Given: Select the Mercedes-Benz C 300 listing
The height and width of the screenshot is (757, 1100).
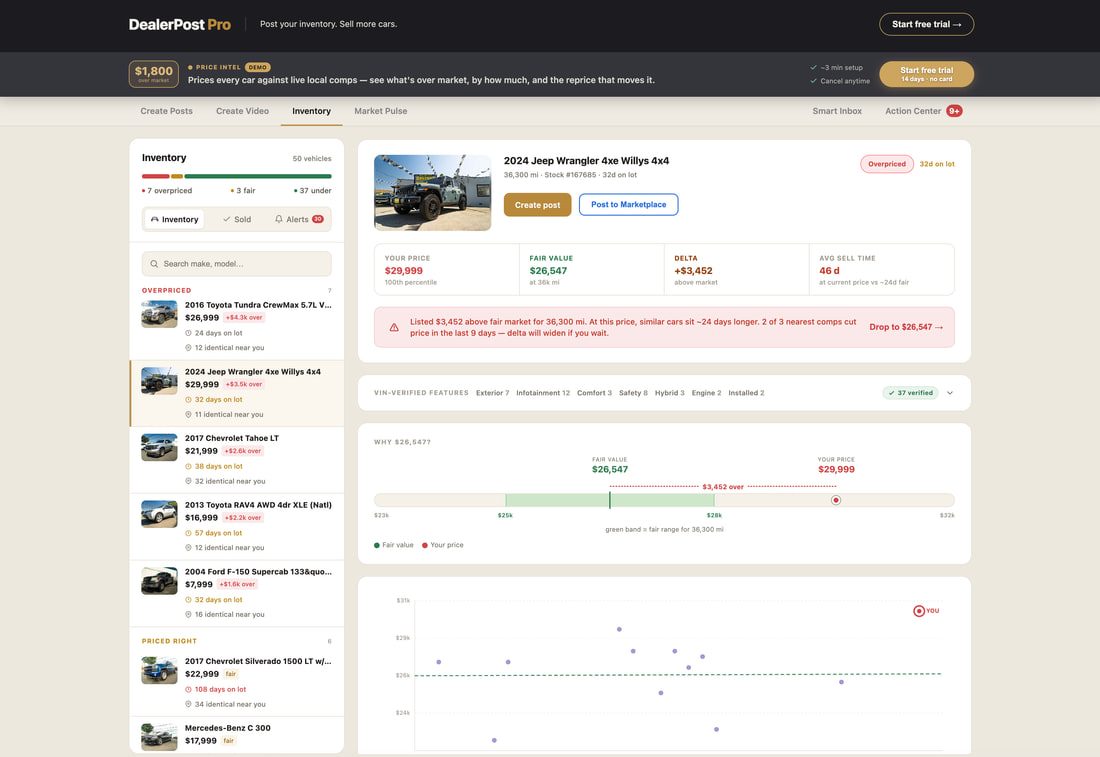Looking at the screenshot, I should [236, 735].
